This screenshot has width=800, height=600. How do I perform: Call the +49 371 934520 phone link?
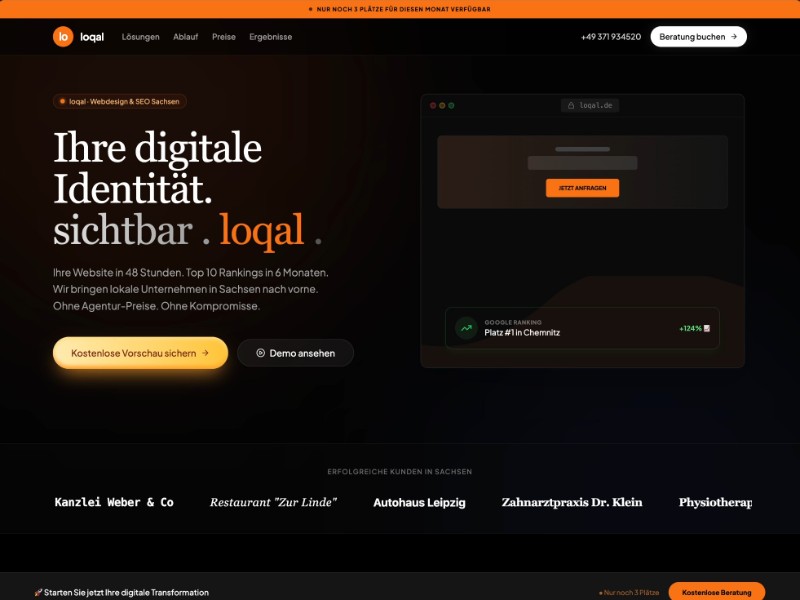(610, 37)
